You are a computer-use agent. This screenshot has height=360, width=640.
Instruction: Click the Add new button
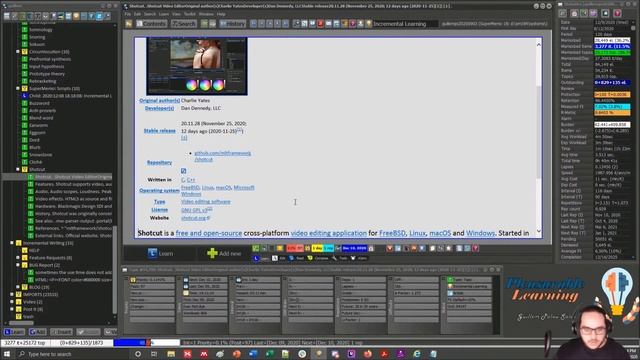click(224, 253)
